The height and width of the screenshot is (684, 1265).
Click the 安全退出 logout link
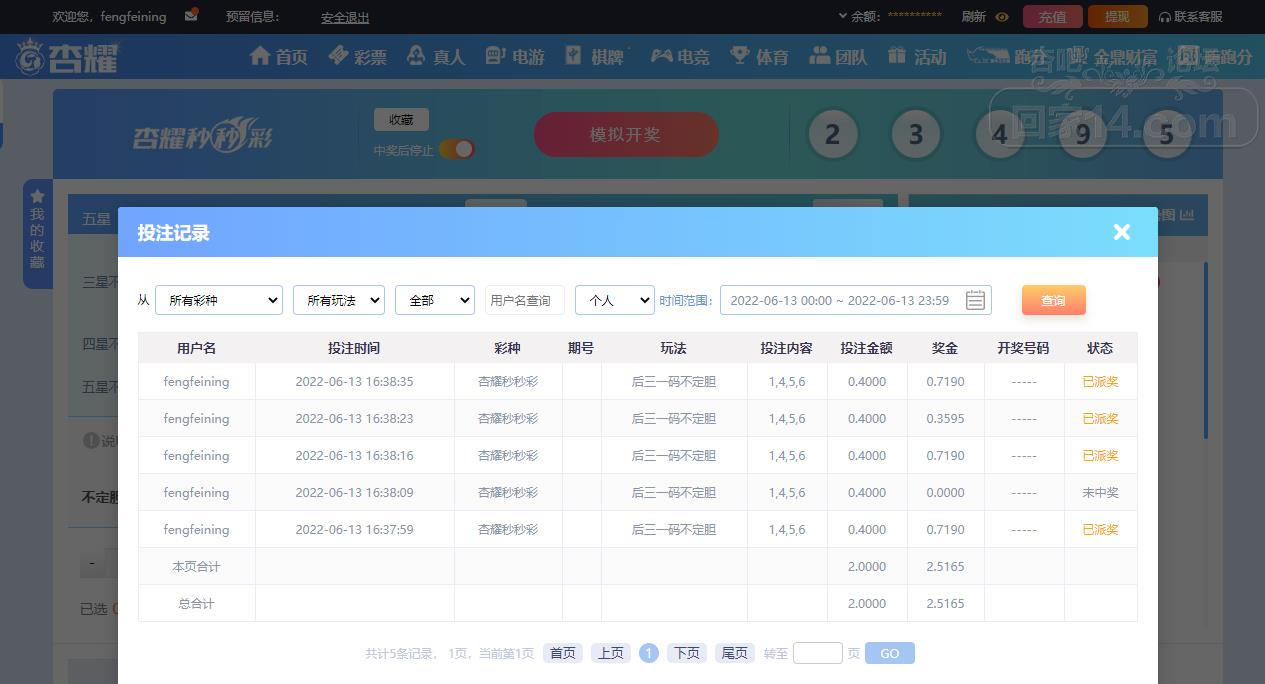pyautogui.click(x=345, y=18)
